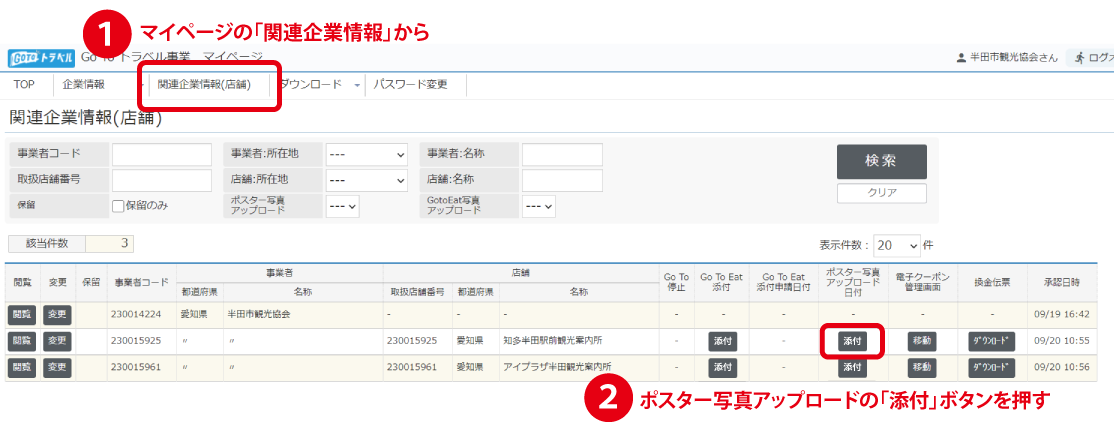Click 変更 button for 230015961 row

[x=57, y=367]
